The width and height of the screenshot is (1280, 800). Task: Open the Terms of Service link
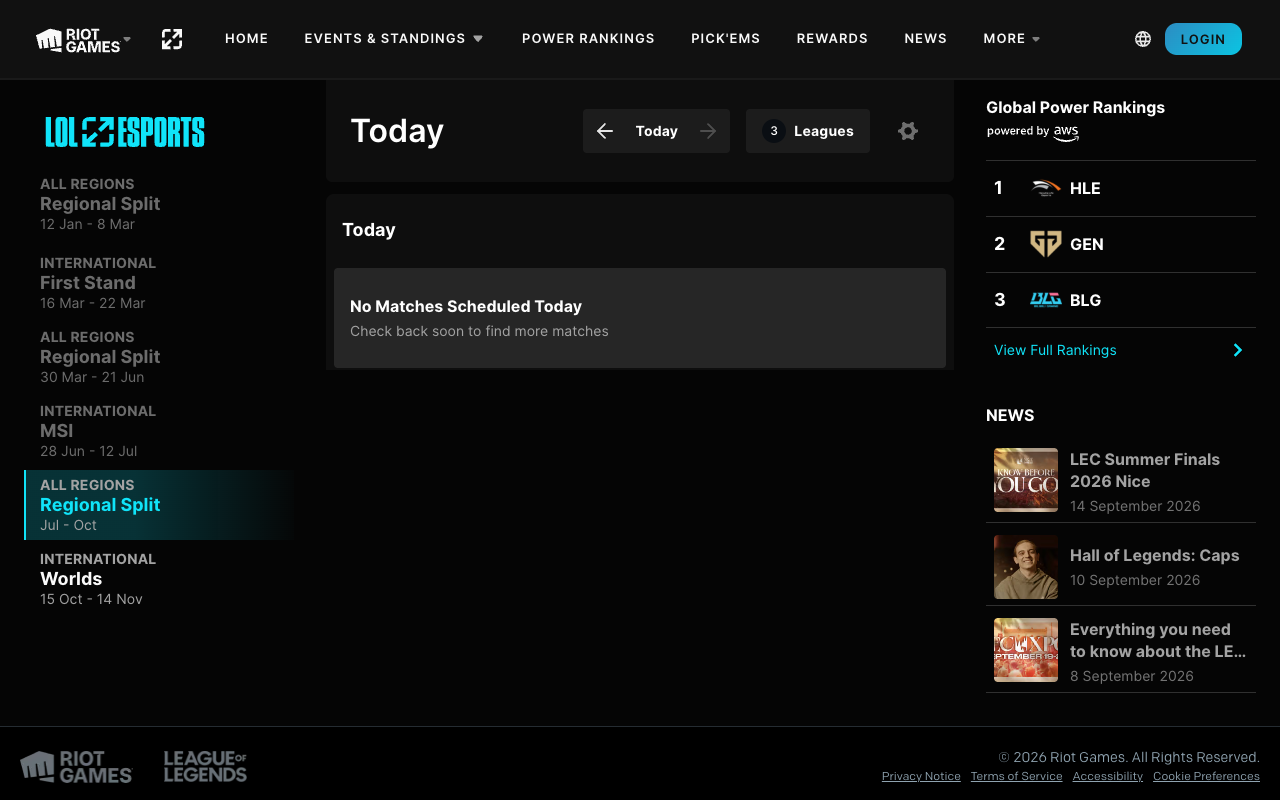(1016, 776)
